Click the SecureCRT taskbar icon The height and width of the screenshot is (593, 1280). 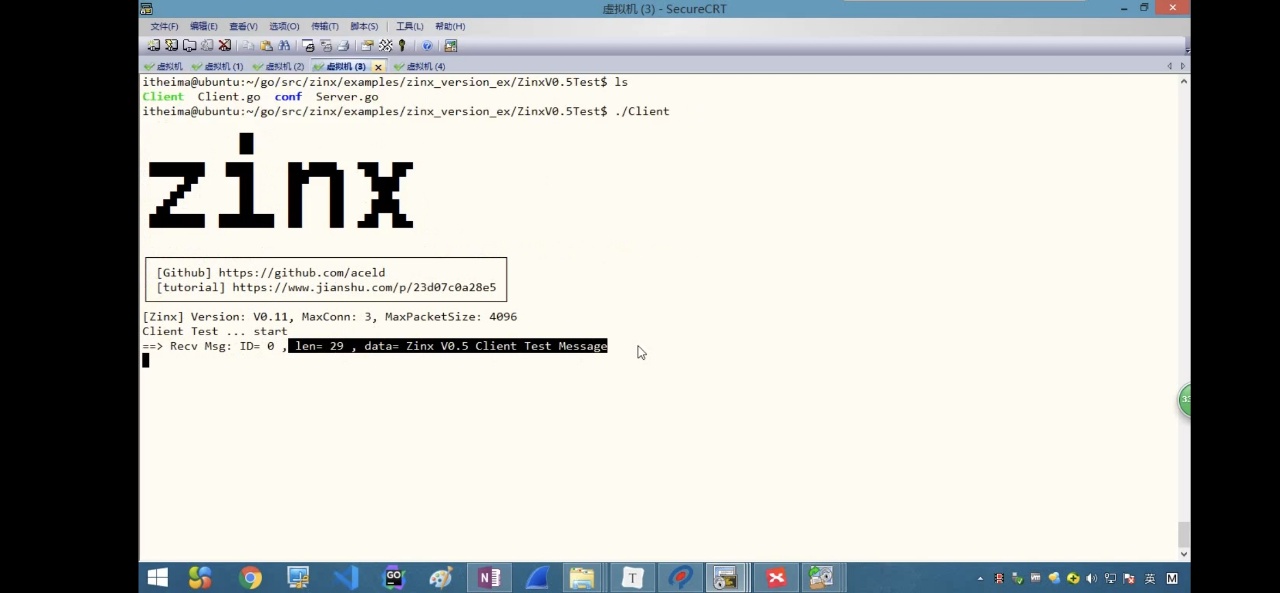(x=726, y=578)
